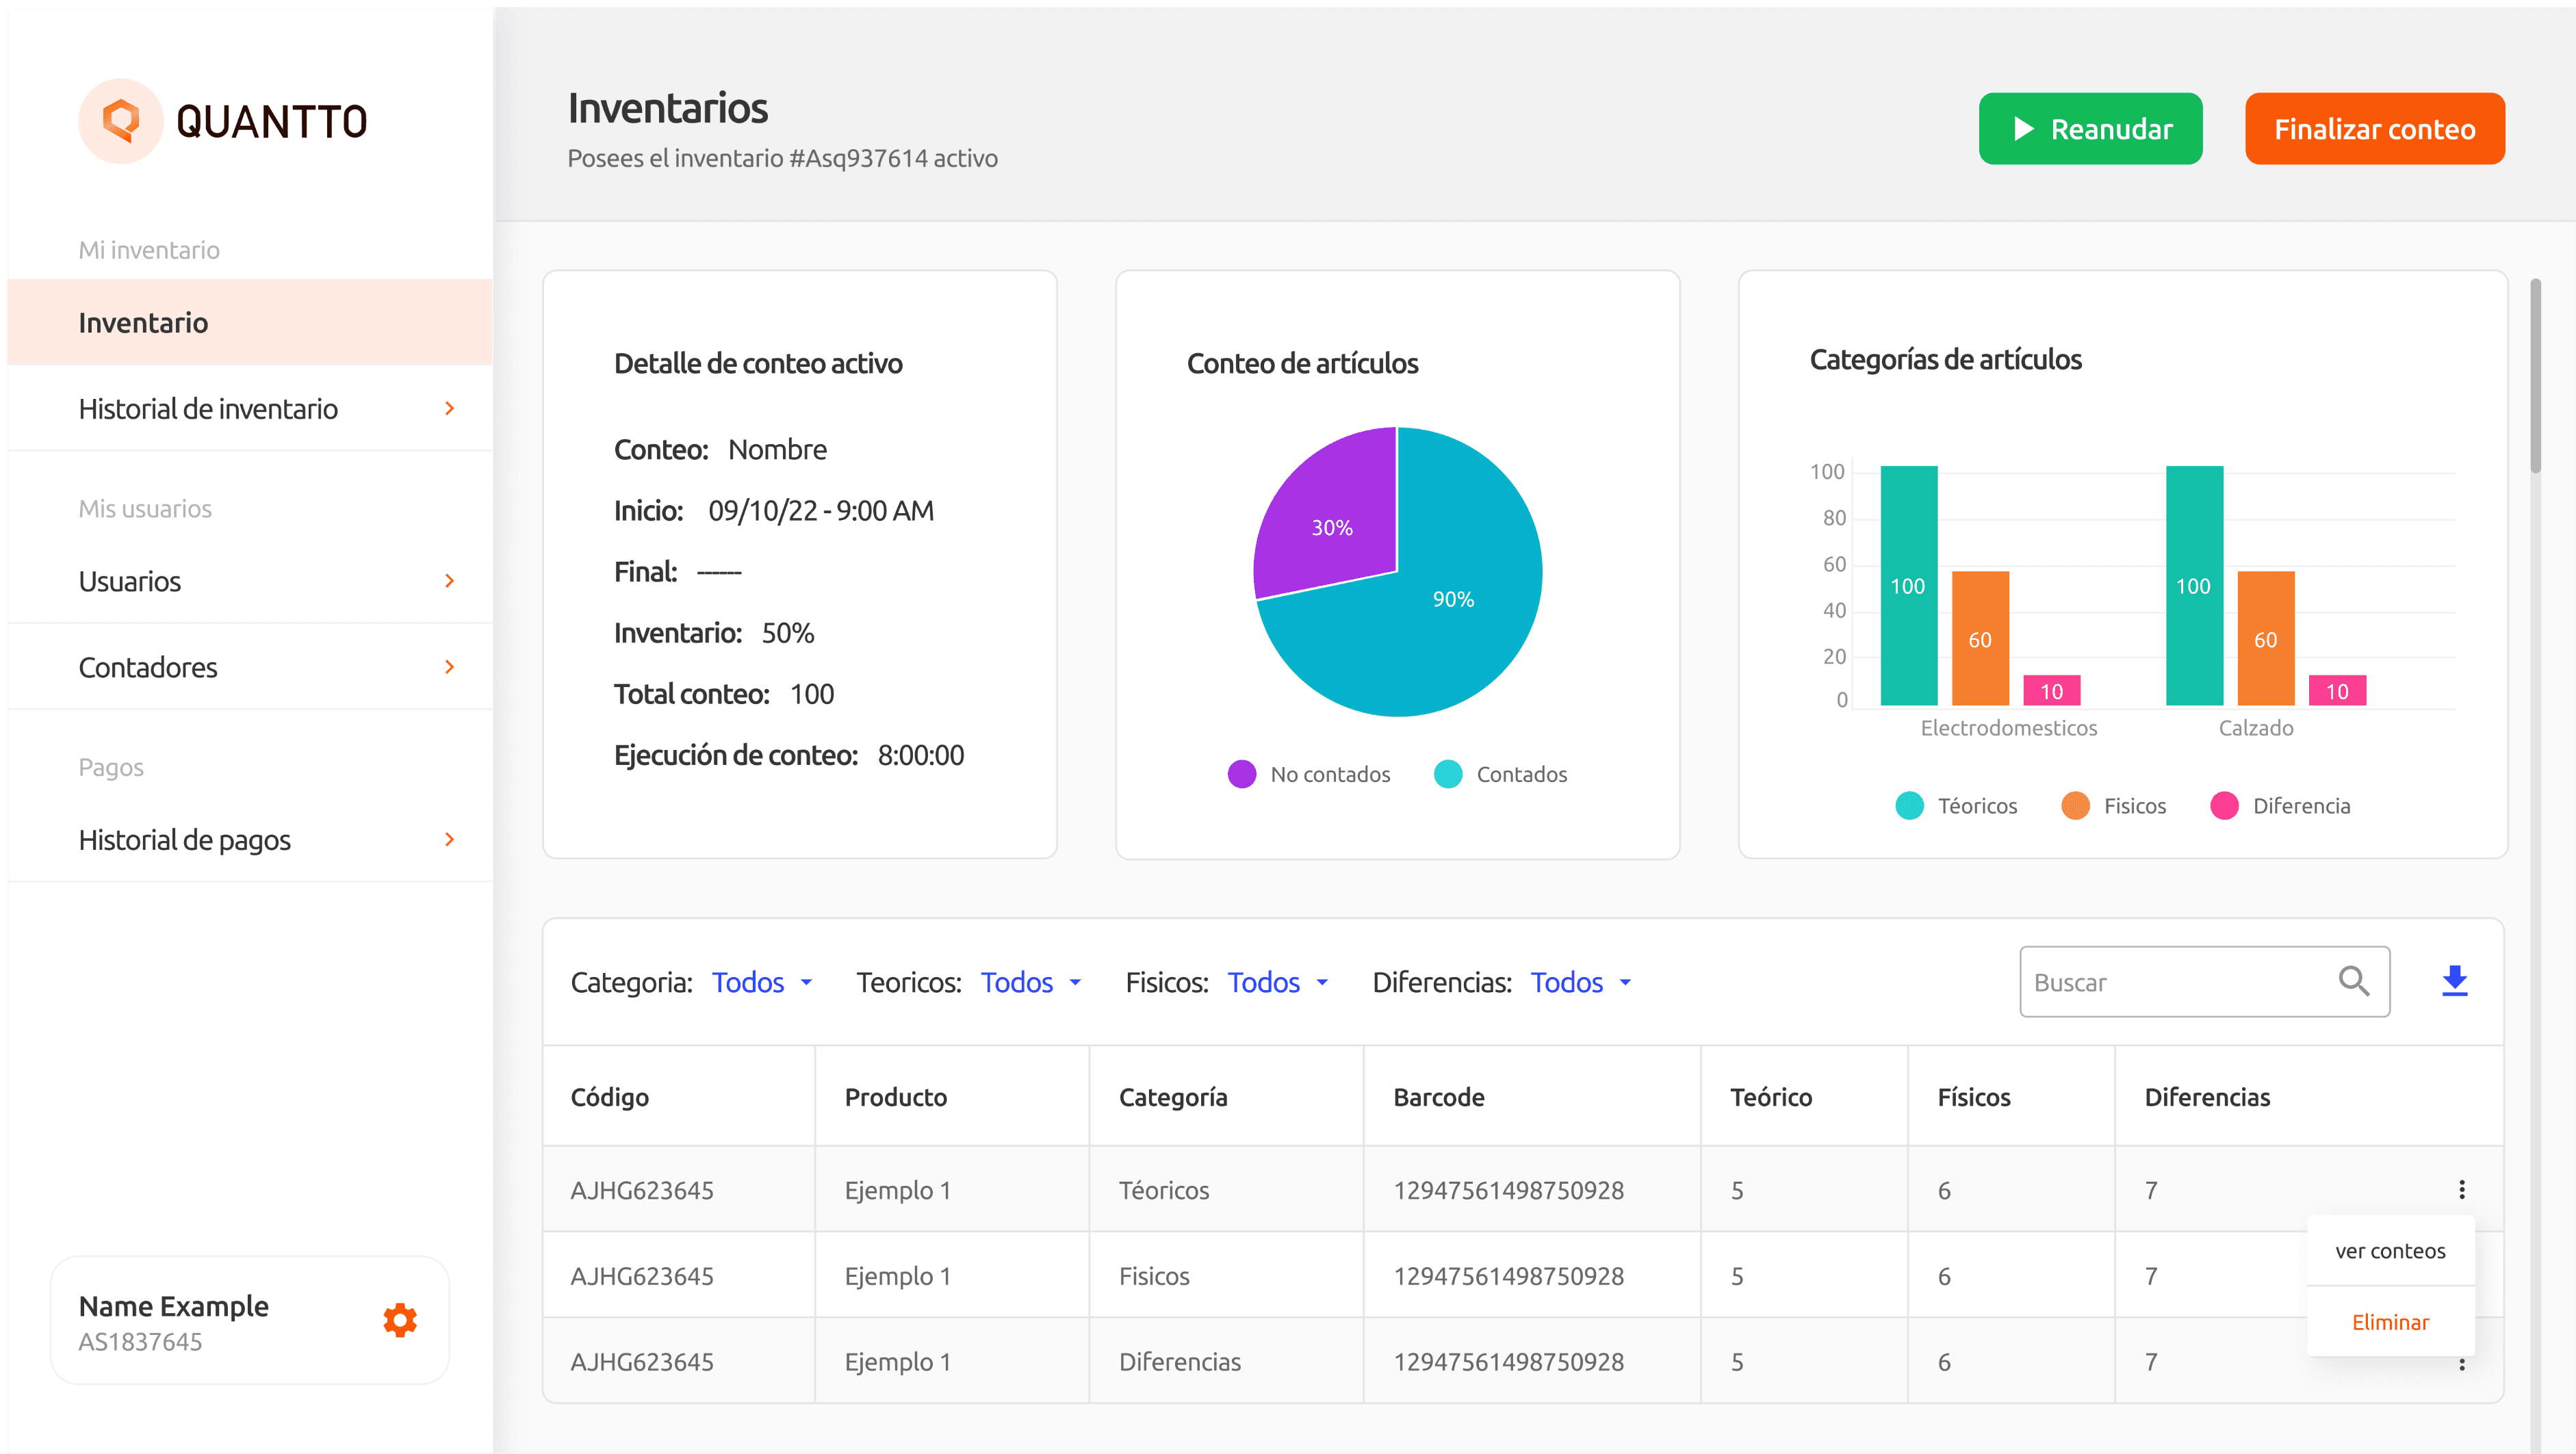2576x1454 pixels.
Task: Click the Quantto logo icon
Action: point(121,121)
